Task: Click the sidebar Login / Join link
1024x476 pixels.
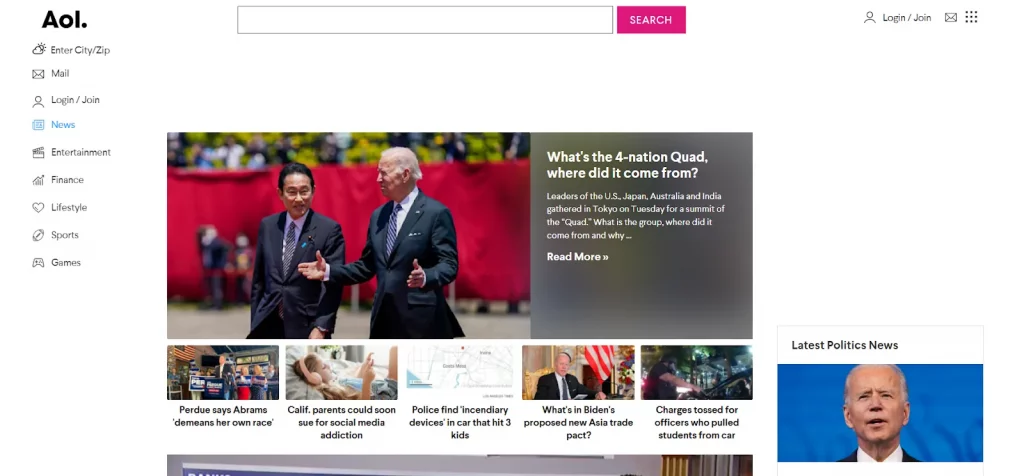Action: tap(76, 100)
